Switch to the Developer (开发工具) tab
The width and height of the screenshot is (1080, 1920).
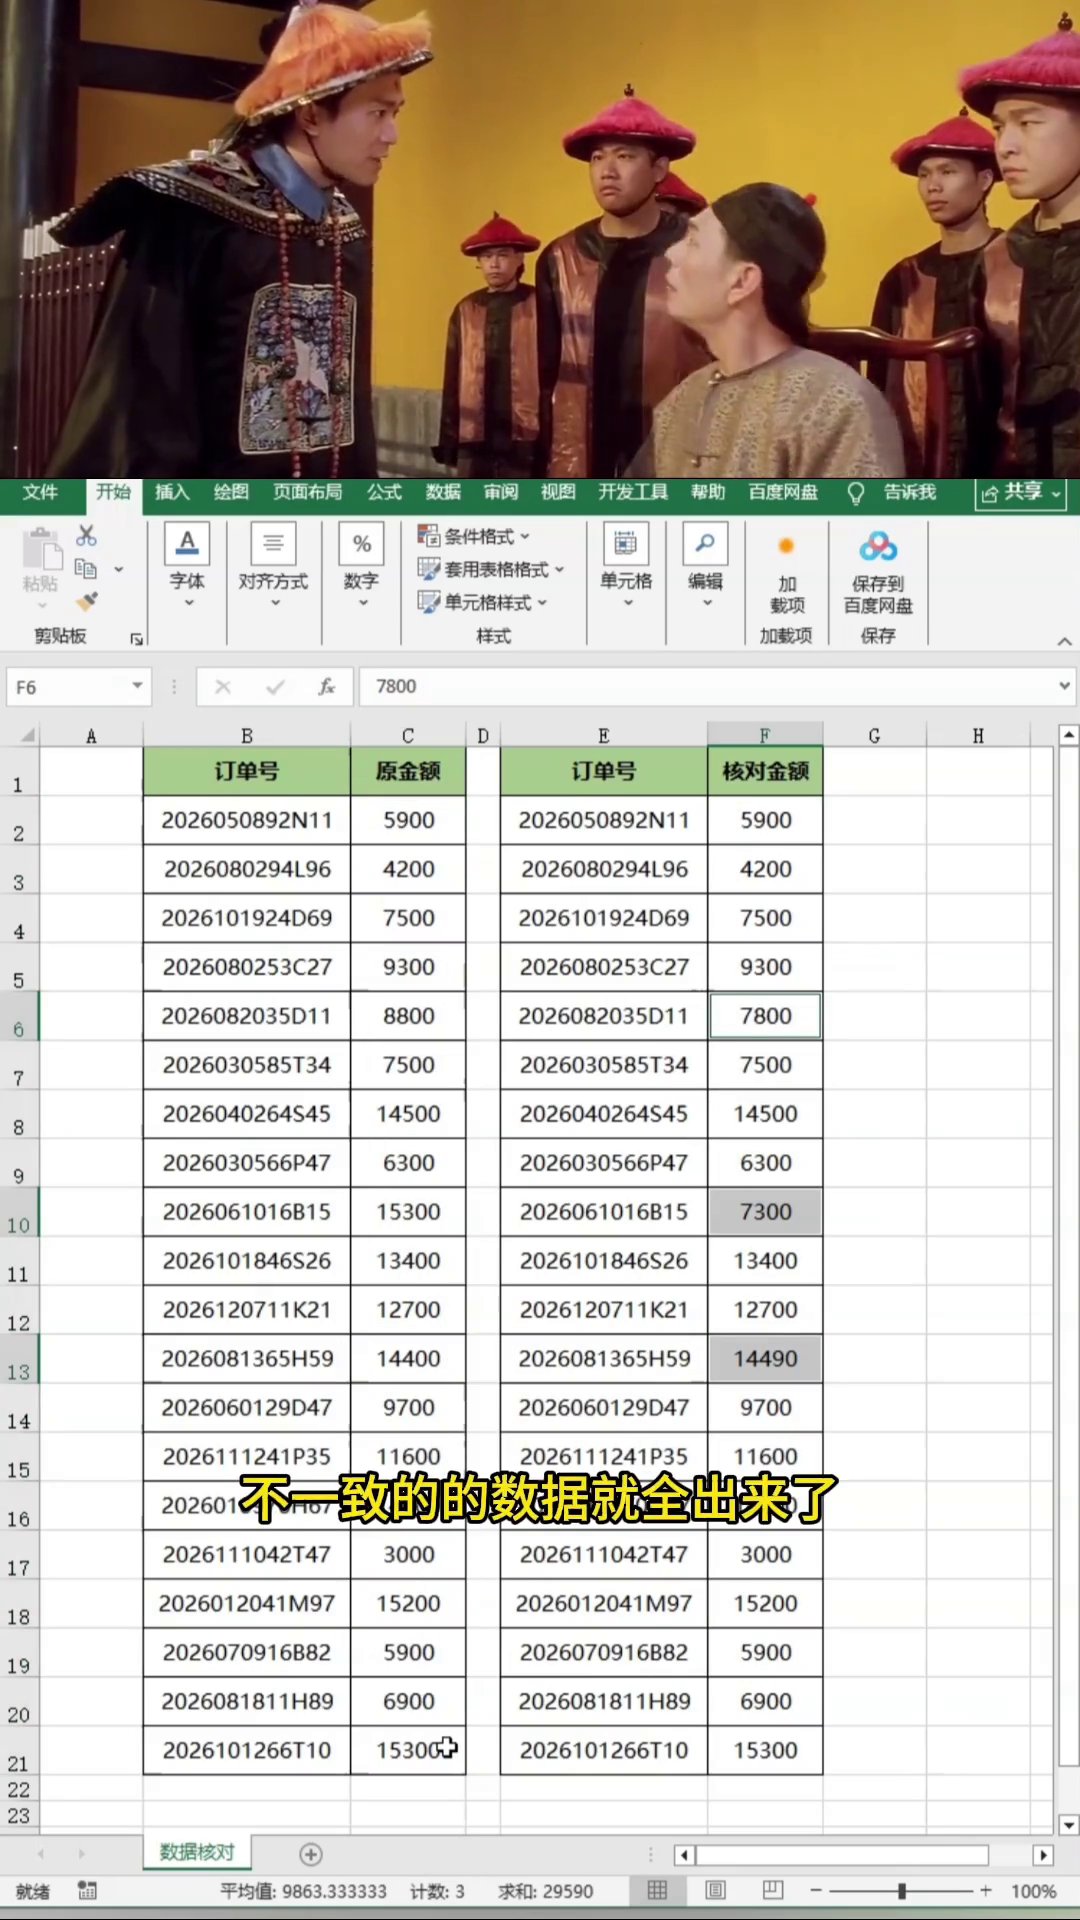633,492
